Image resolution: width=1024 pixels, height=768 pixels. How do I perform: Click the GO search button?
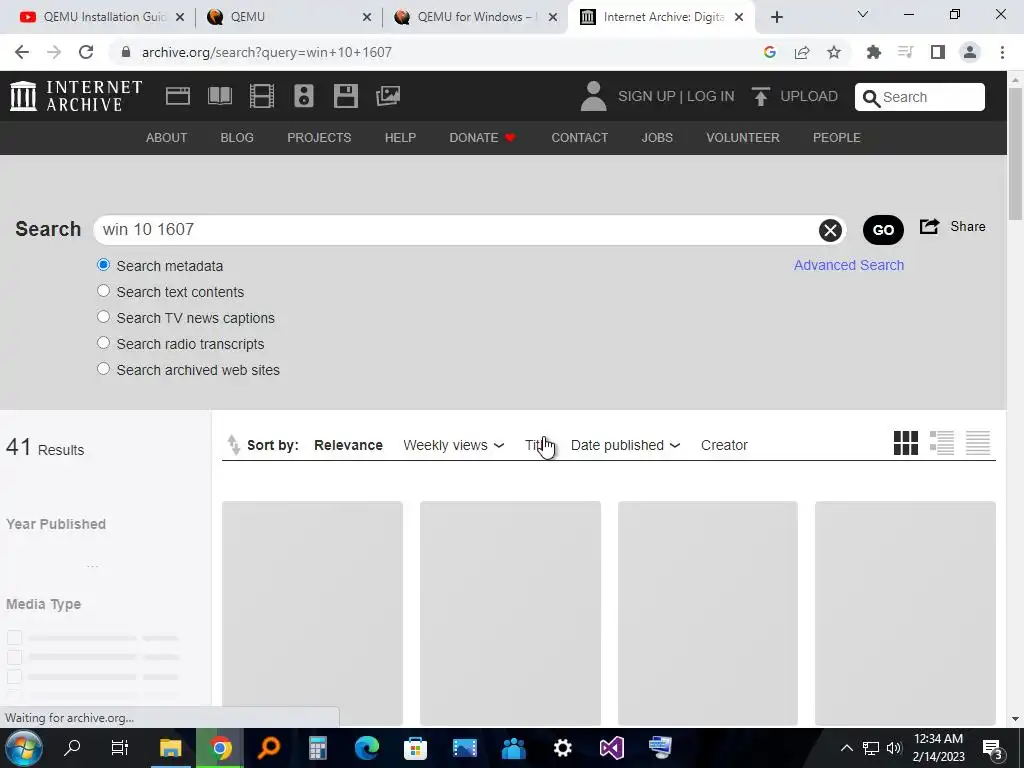(883, 230)
